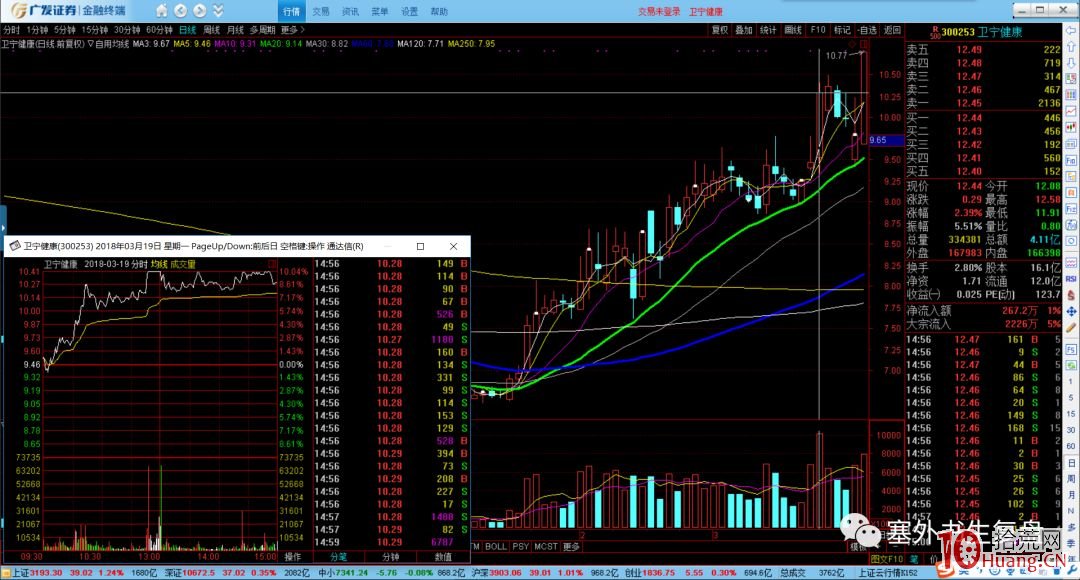Expand the double-chevron down icon in title bar

coord(218,10)
